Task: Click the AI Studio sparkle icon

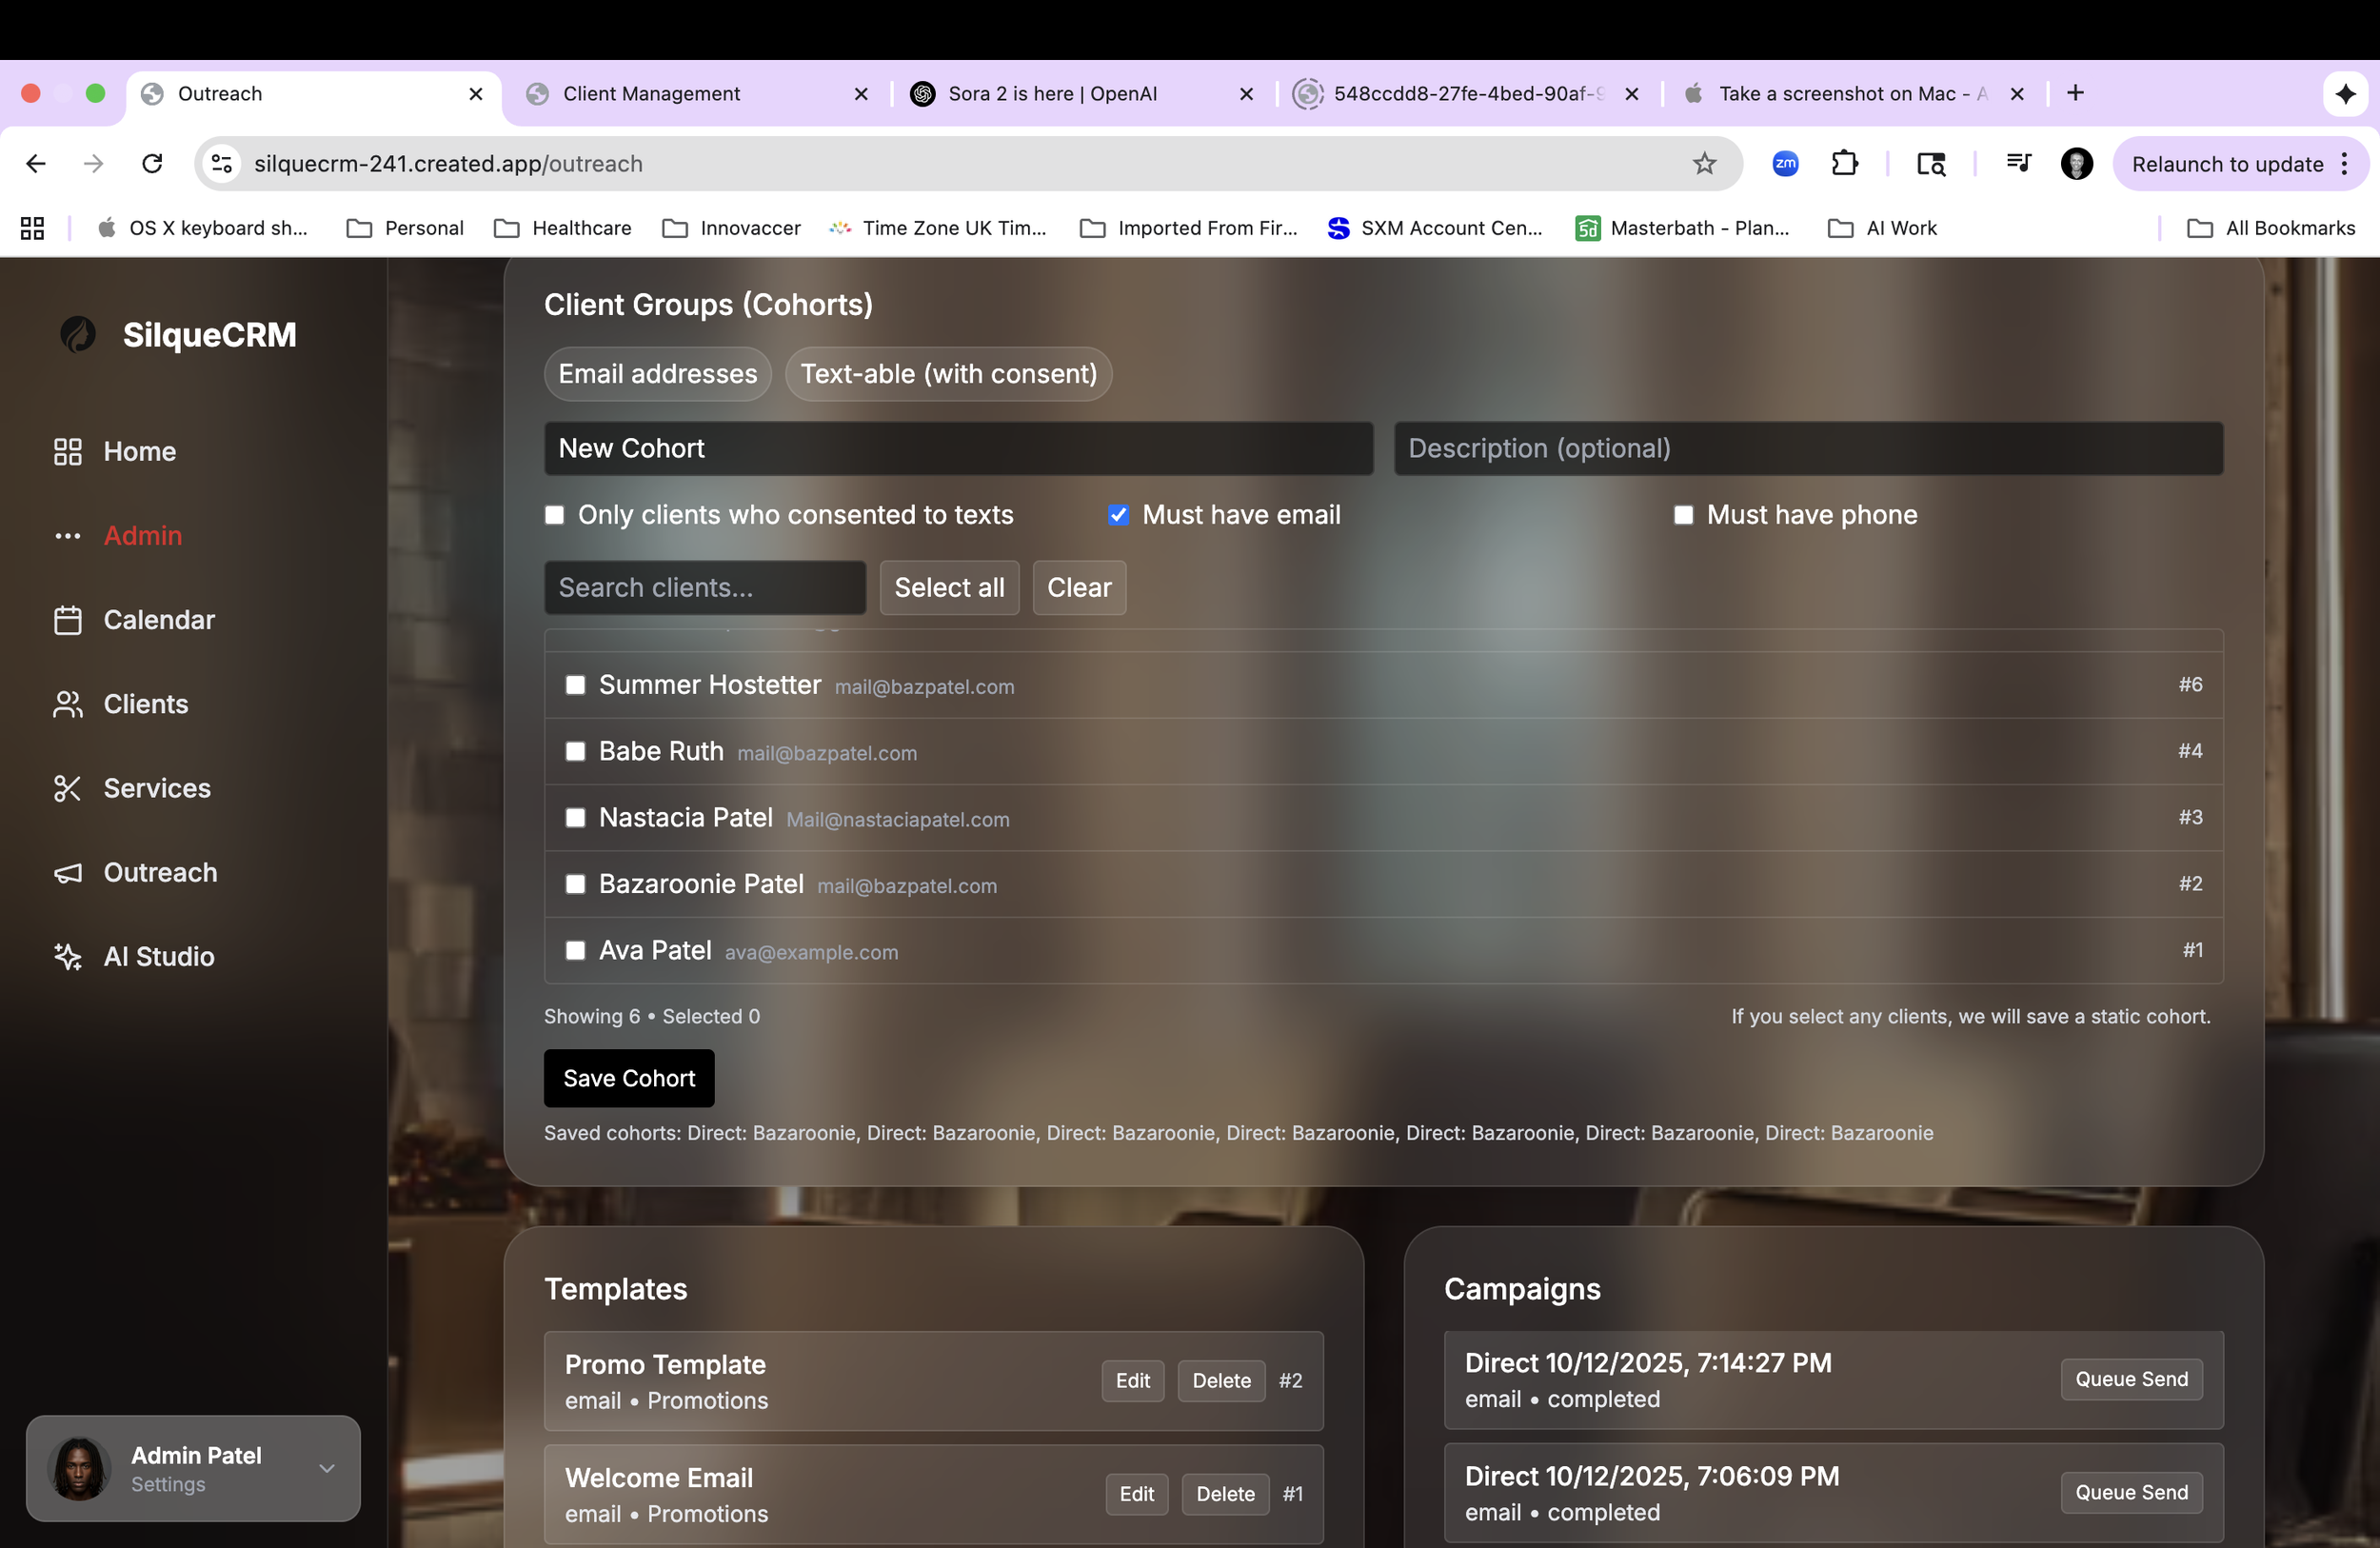Action: [x=67, y=957]
